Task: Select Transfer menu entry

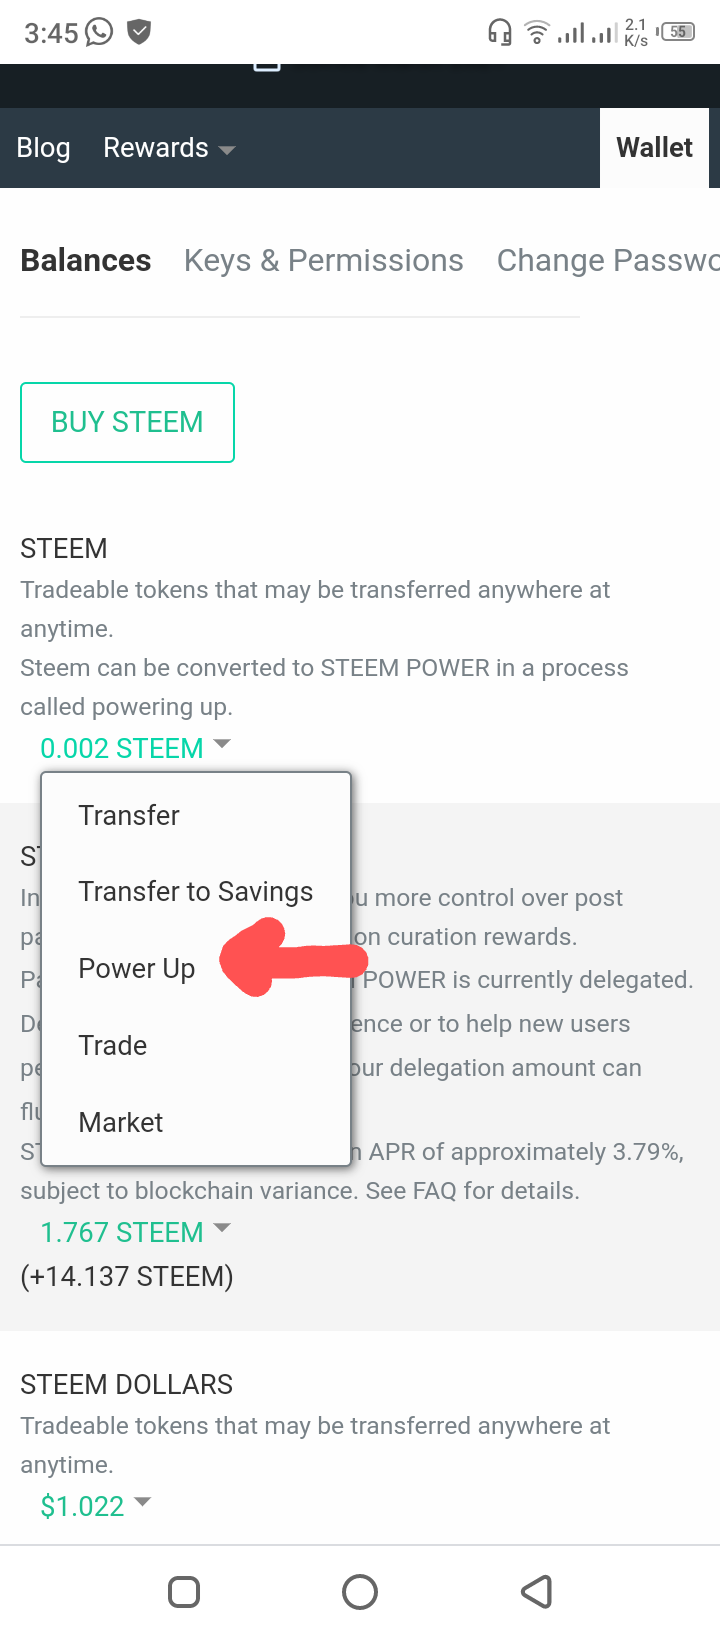Action: point(129,815)
